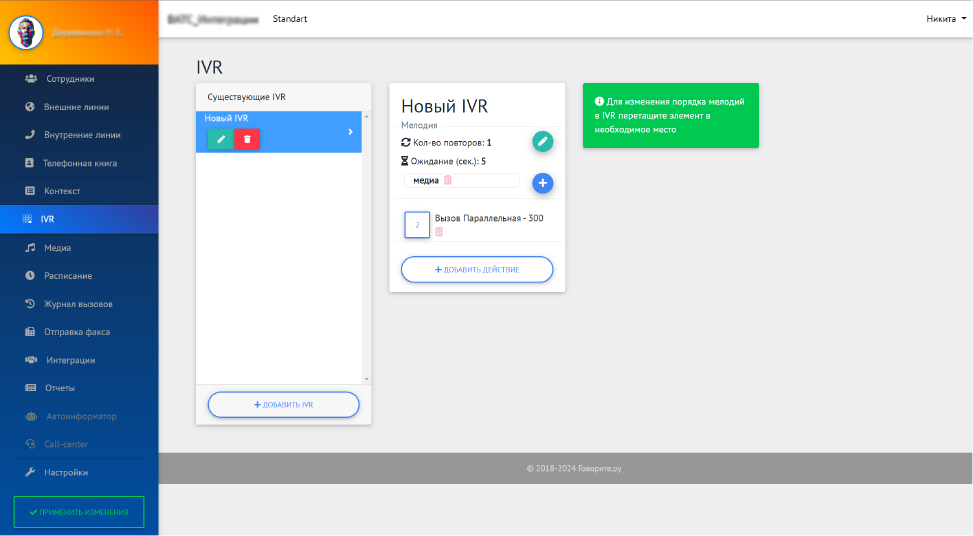Screen dimensions: 973x536
Task: Click the Standart tariff label in header
Action: click(290, 19)
